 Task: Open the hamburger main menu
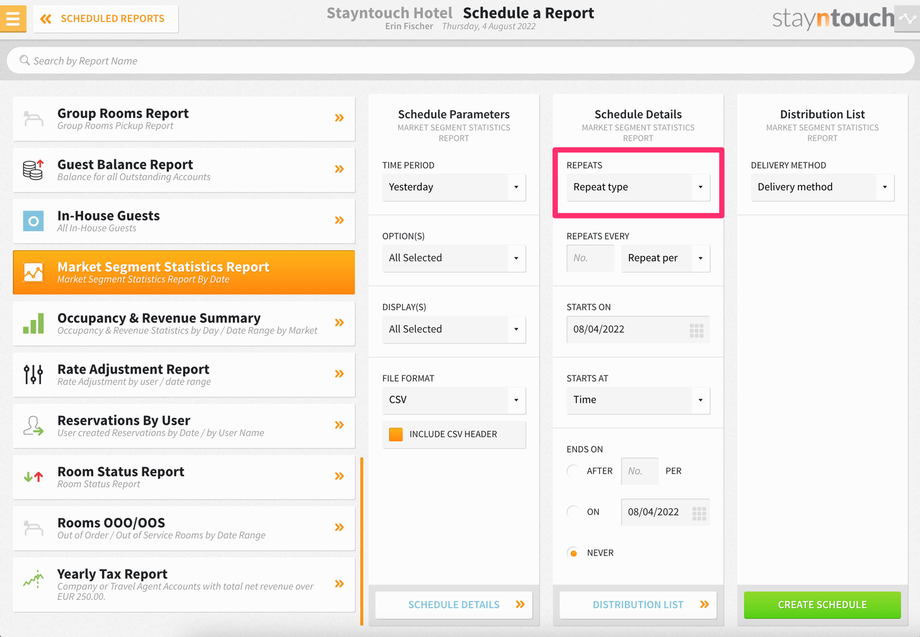click(12, 18)
